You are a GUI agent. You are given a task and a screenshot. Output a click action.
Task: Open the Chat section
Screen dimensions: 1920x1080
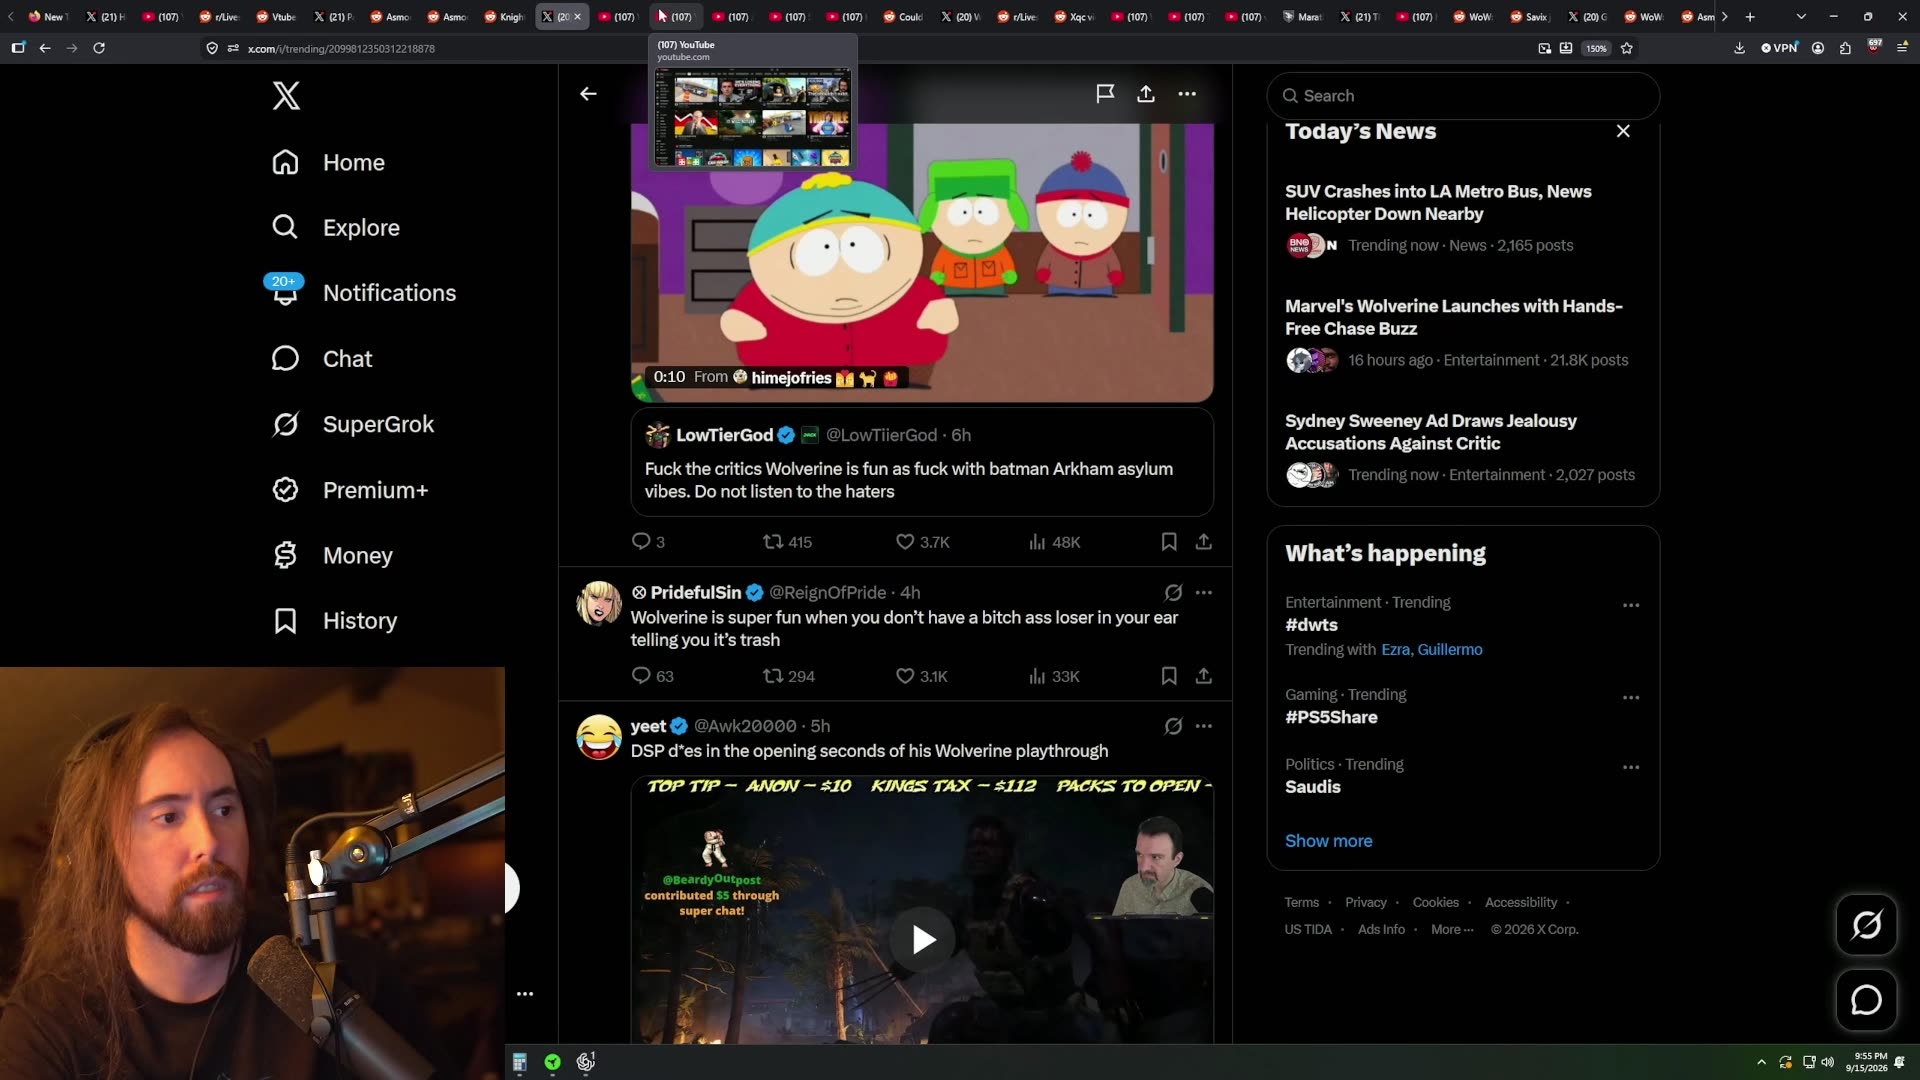coord(322,359)
